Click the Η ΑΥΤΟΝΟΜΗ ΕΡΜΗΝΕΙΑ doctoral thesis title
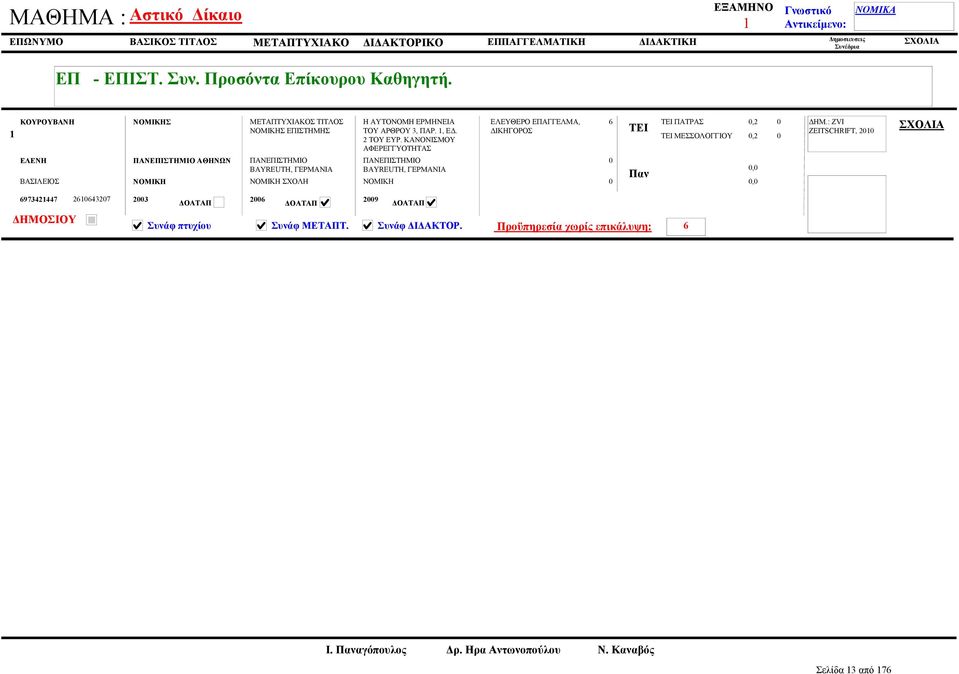 410,135
